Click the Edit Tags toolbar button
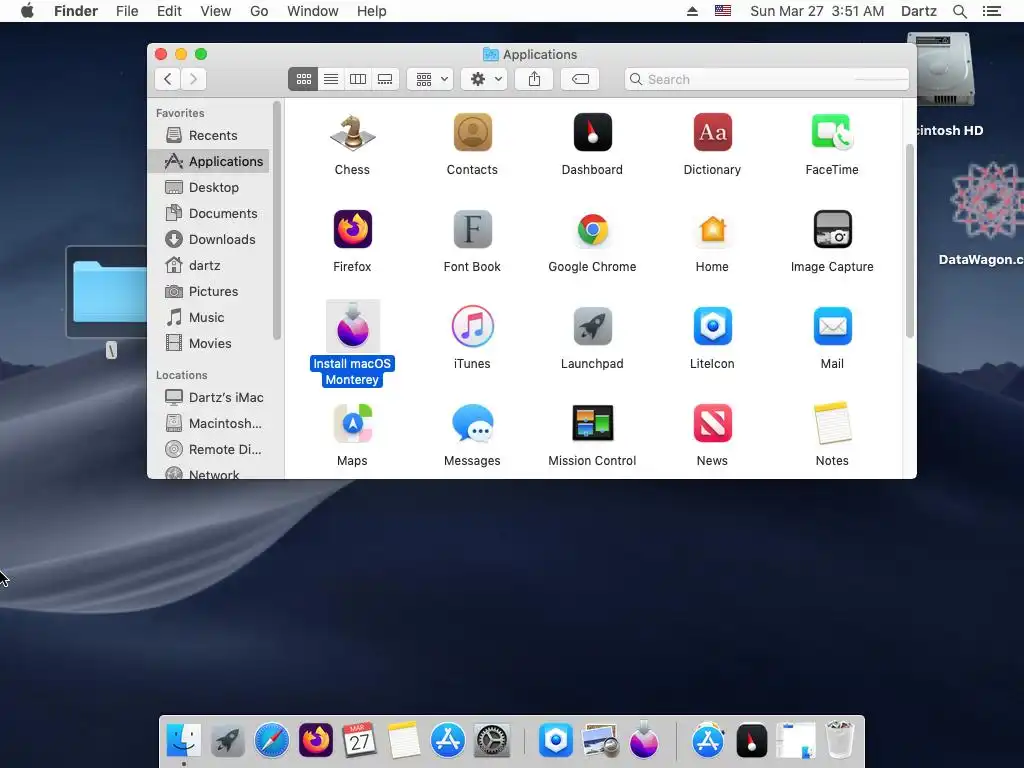Image resolution: width=1024 pixels, height=768 pixels. [x=580, y=79]
